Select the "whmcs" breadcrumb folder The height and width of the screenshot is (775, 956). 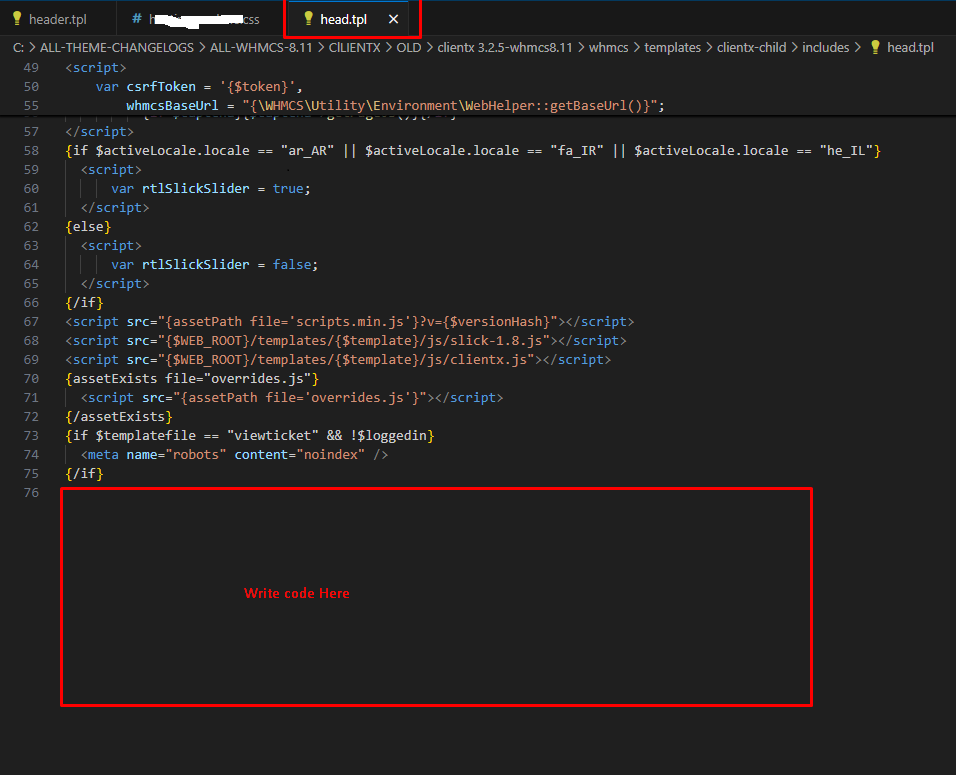[608, 47]
